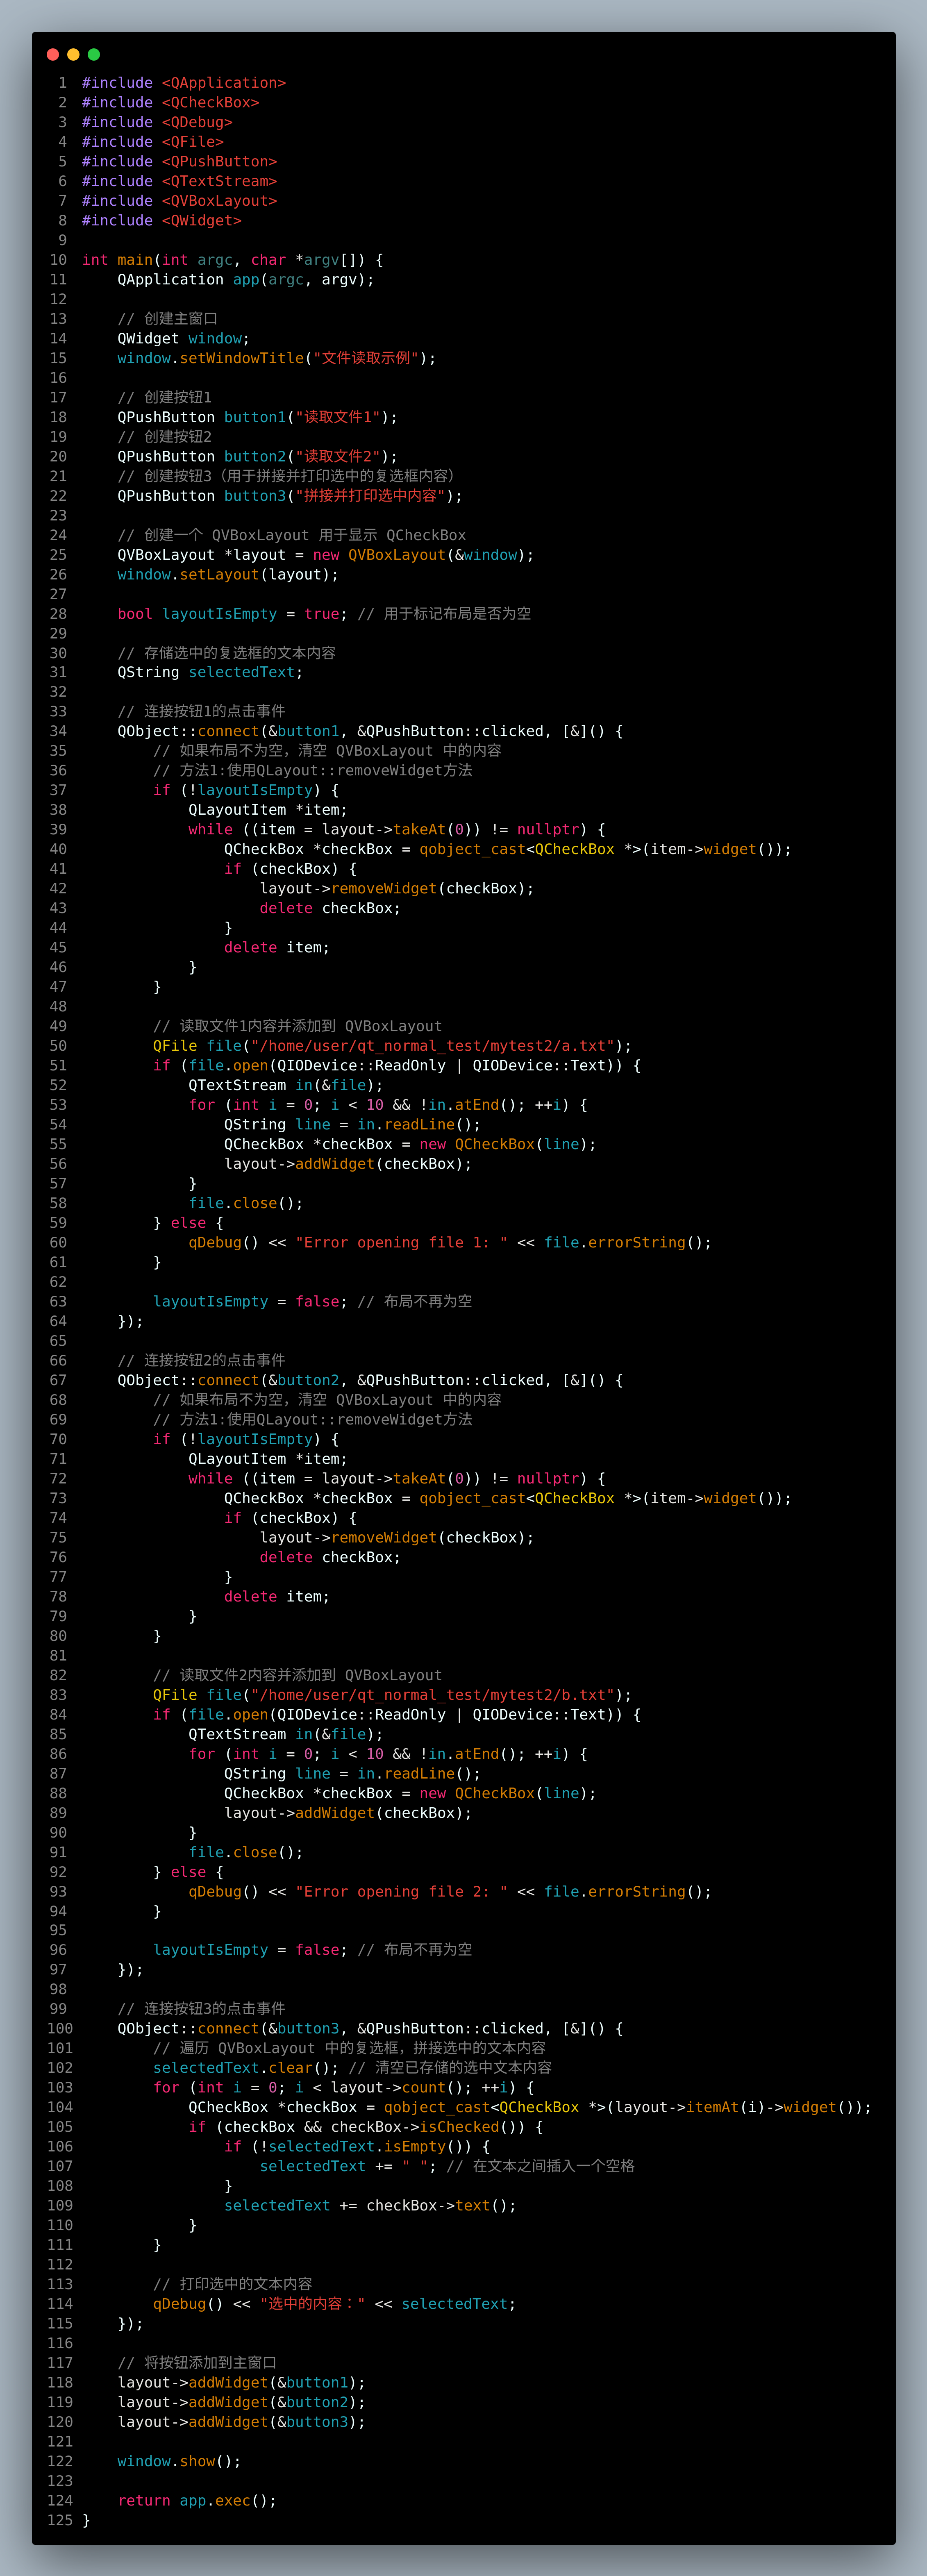Click the comment '// 将按钮添加到主窗口'
Screen dimensions: 927x2576
tap(197, 2363)
